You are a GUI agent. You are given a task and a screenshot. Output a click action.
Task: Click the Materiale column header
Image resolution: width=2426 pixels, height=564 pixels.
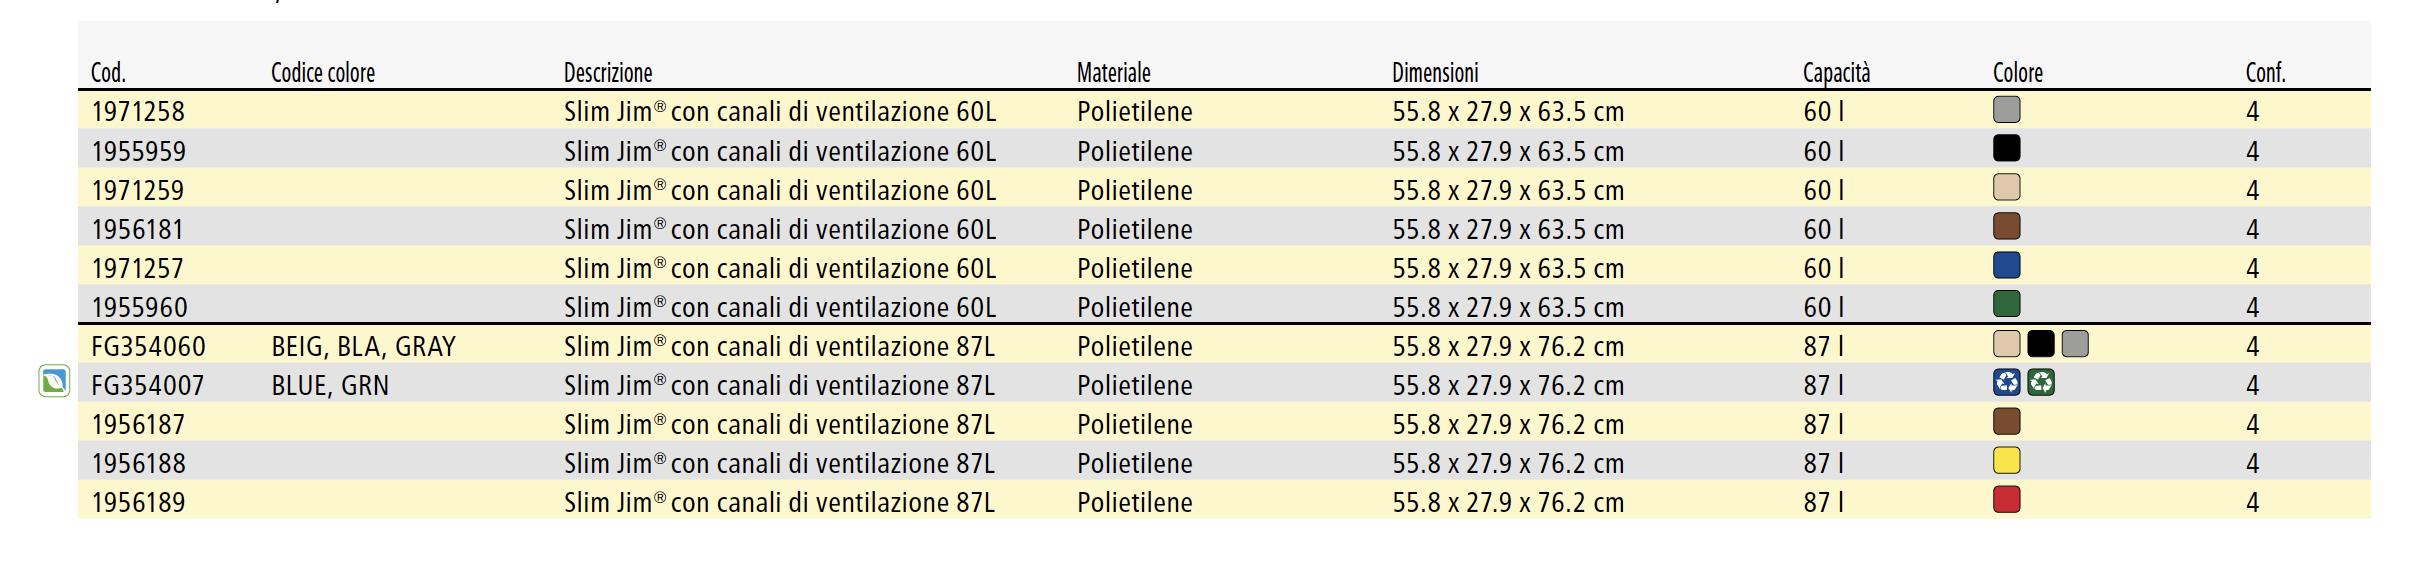click(1113, 73)
